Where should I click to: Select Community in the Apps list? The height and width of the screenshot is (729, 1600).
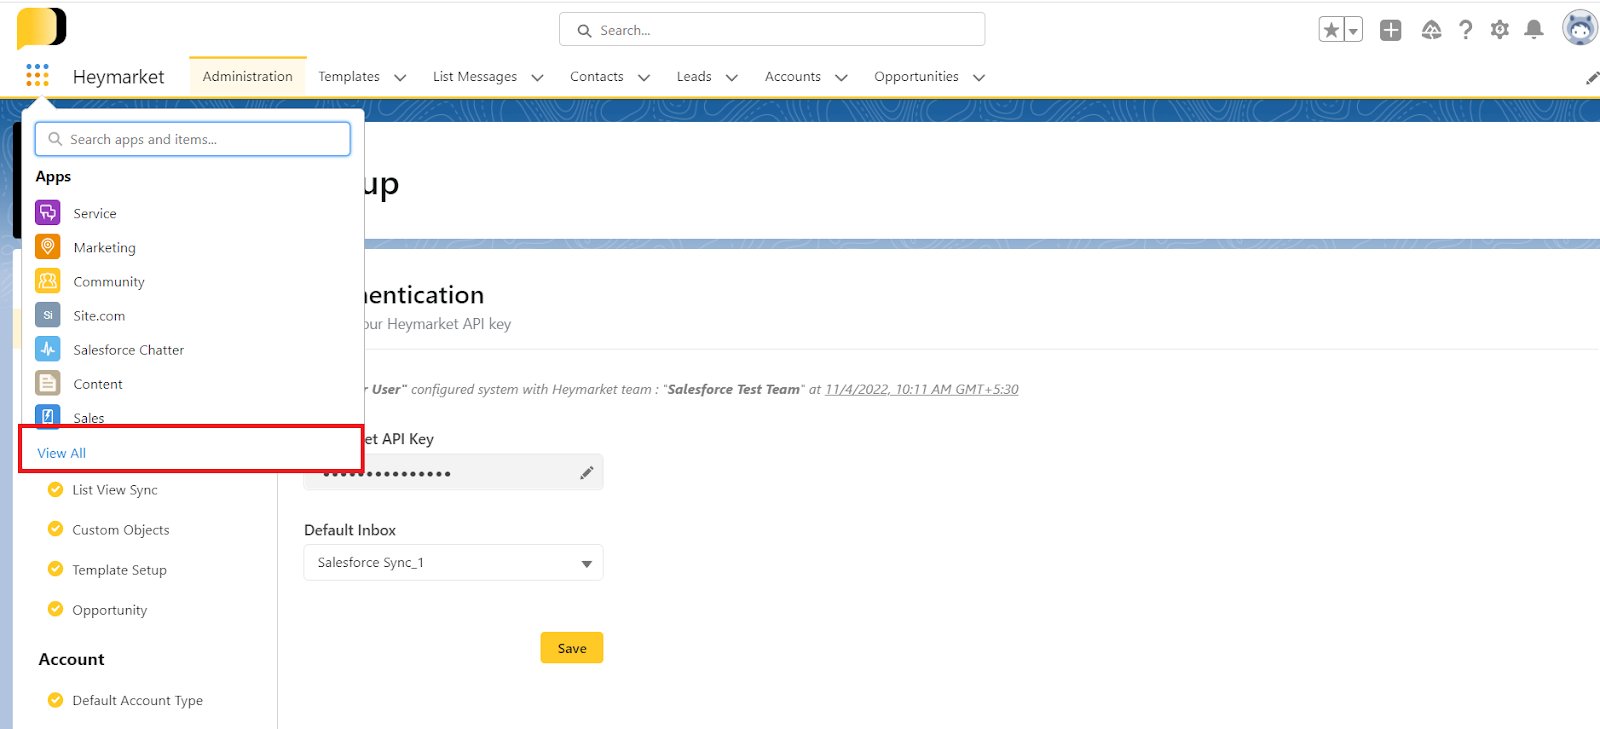point(109,282)
